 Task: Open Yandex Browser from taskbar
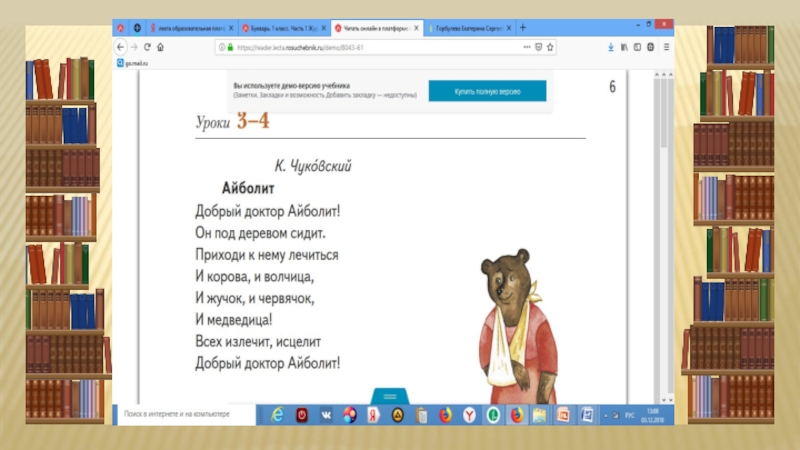pyautogui.click(x=469, y=415)
